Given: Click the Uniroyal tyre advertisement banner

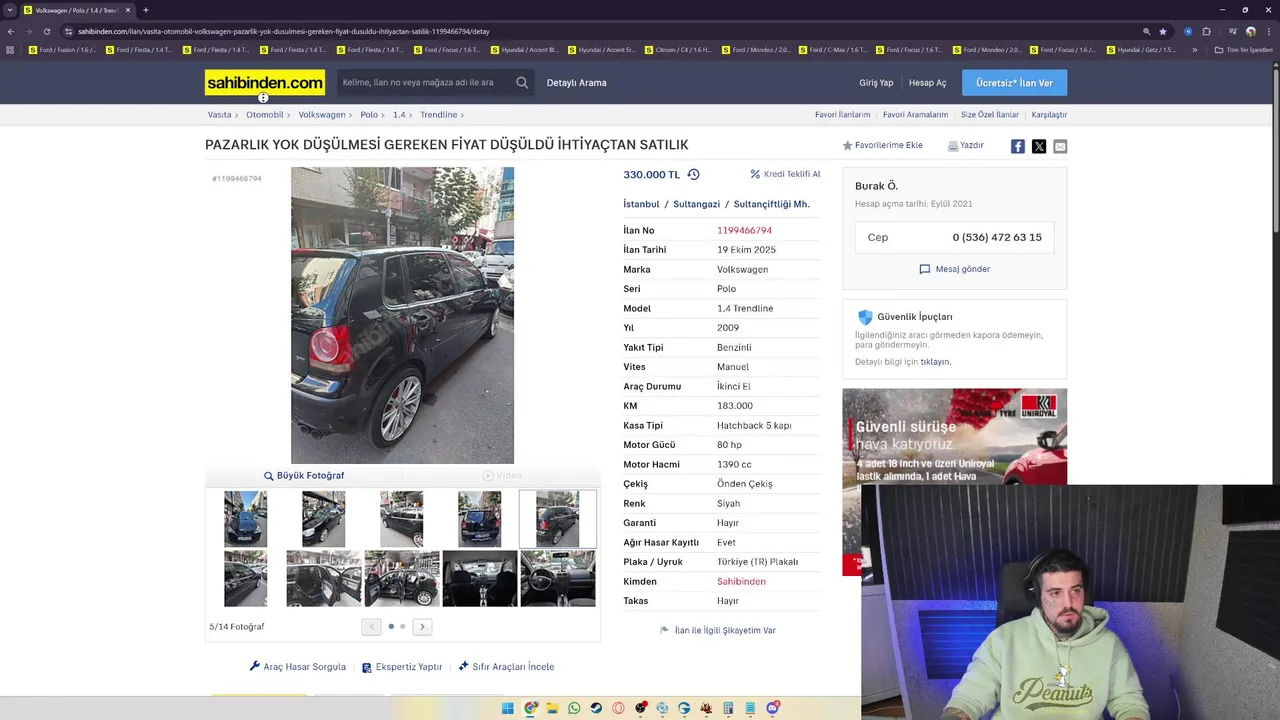Looking at the screenshot, I should coord(954,436).
